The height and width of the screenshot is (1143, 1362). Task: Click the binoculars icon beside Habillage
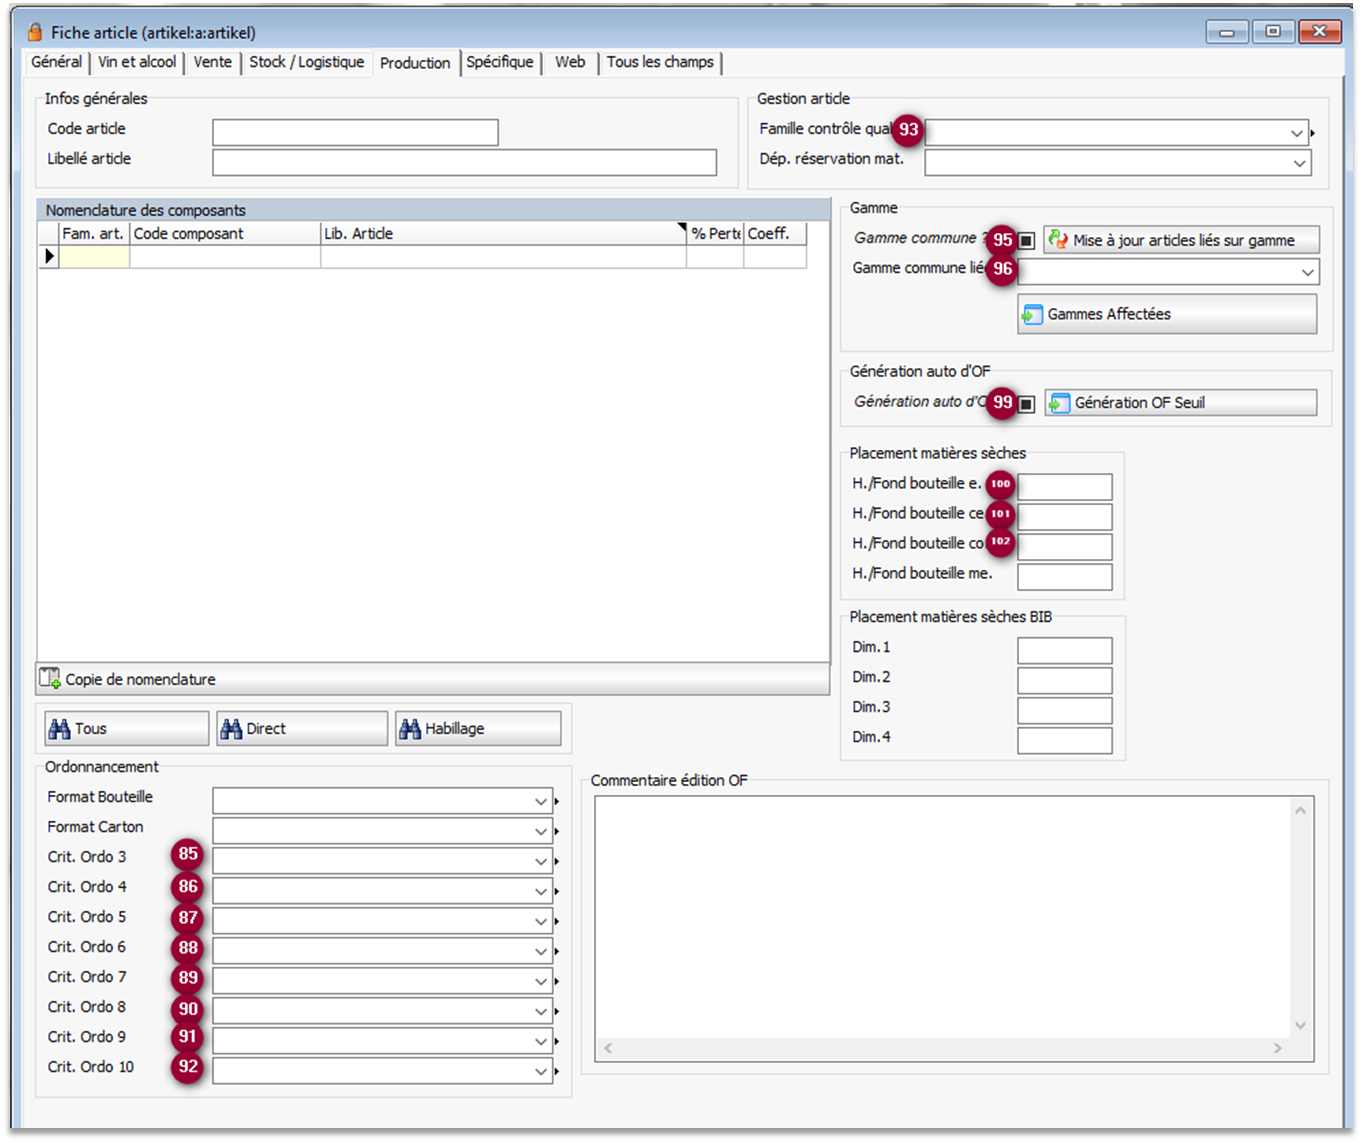(x=409, y=729)
